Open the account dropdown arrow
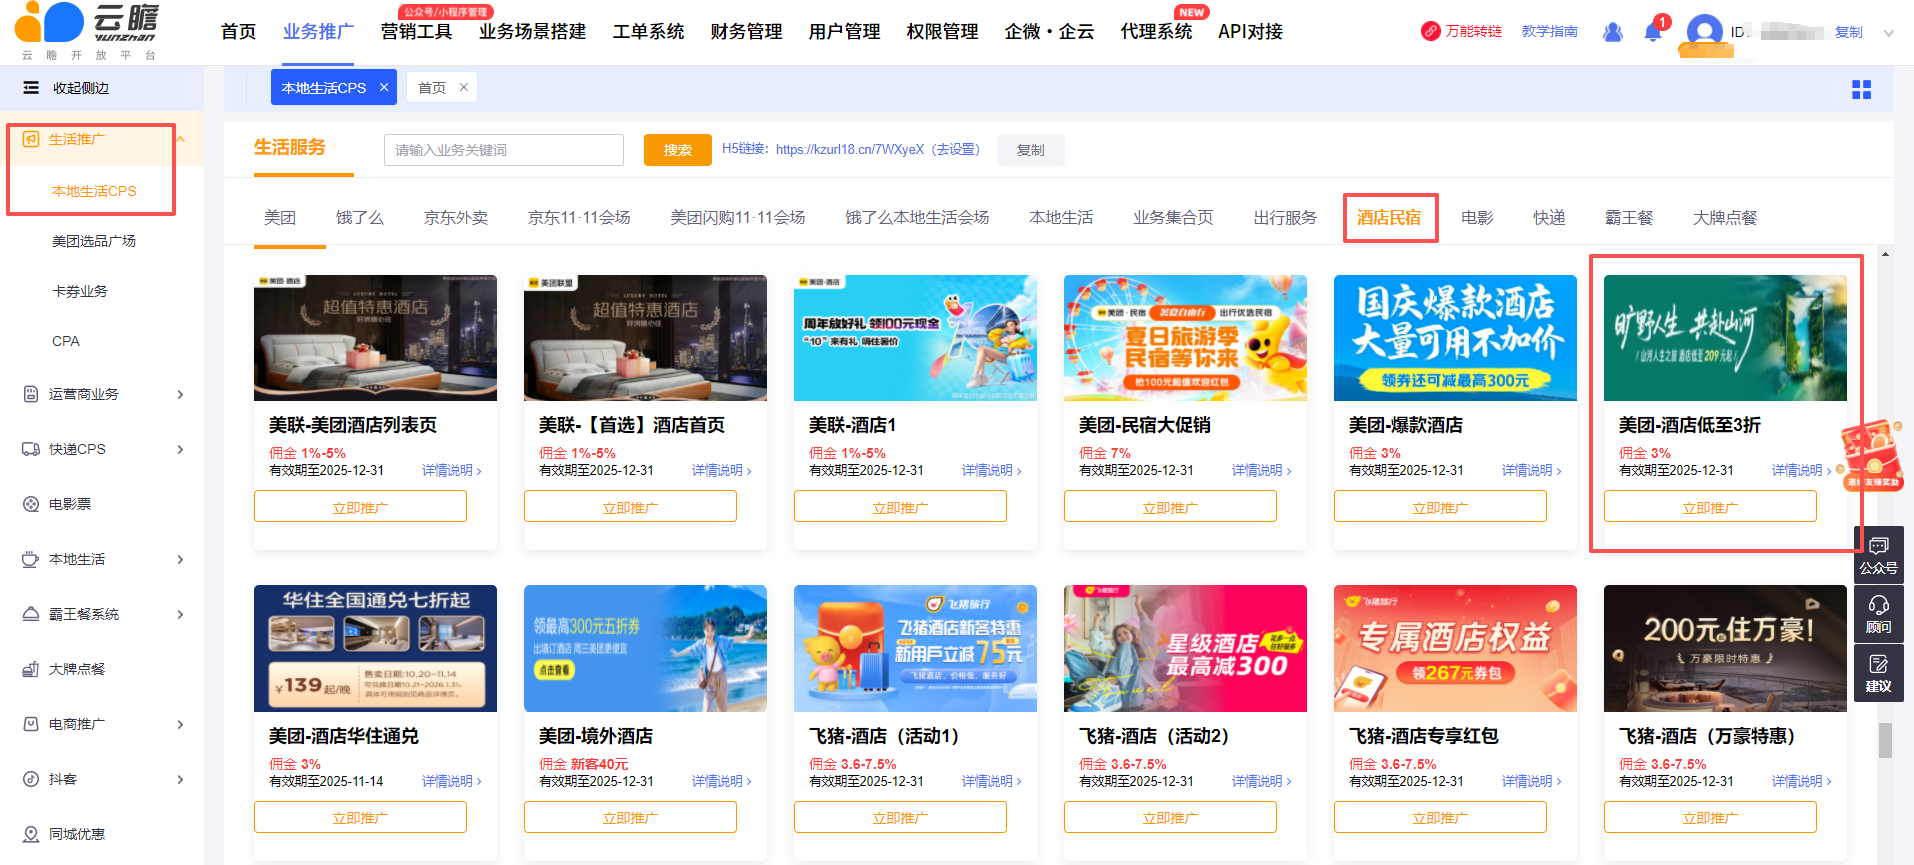The height and width of the screenshot is (865, 1914). point(1889,33)
